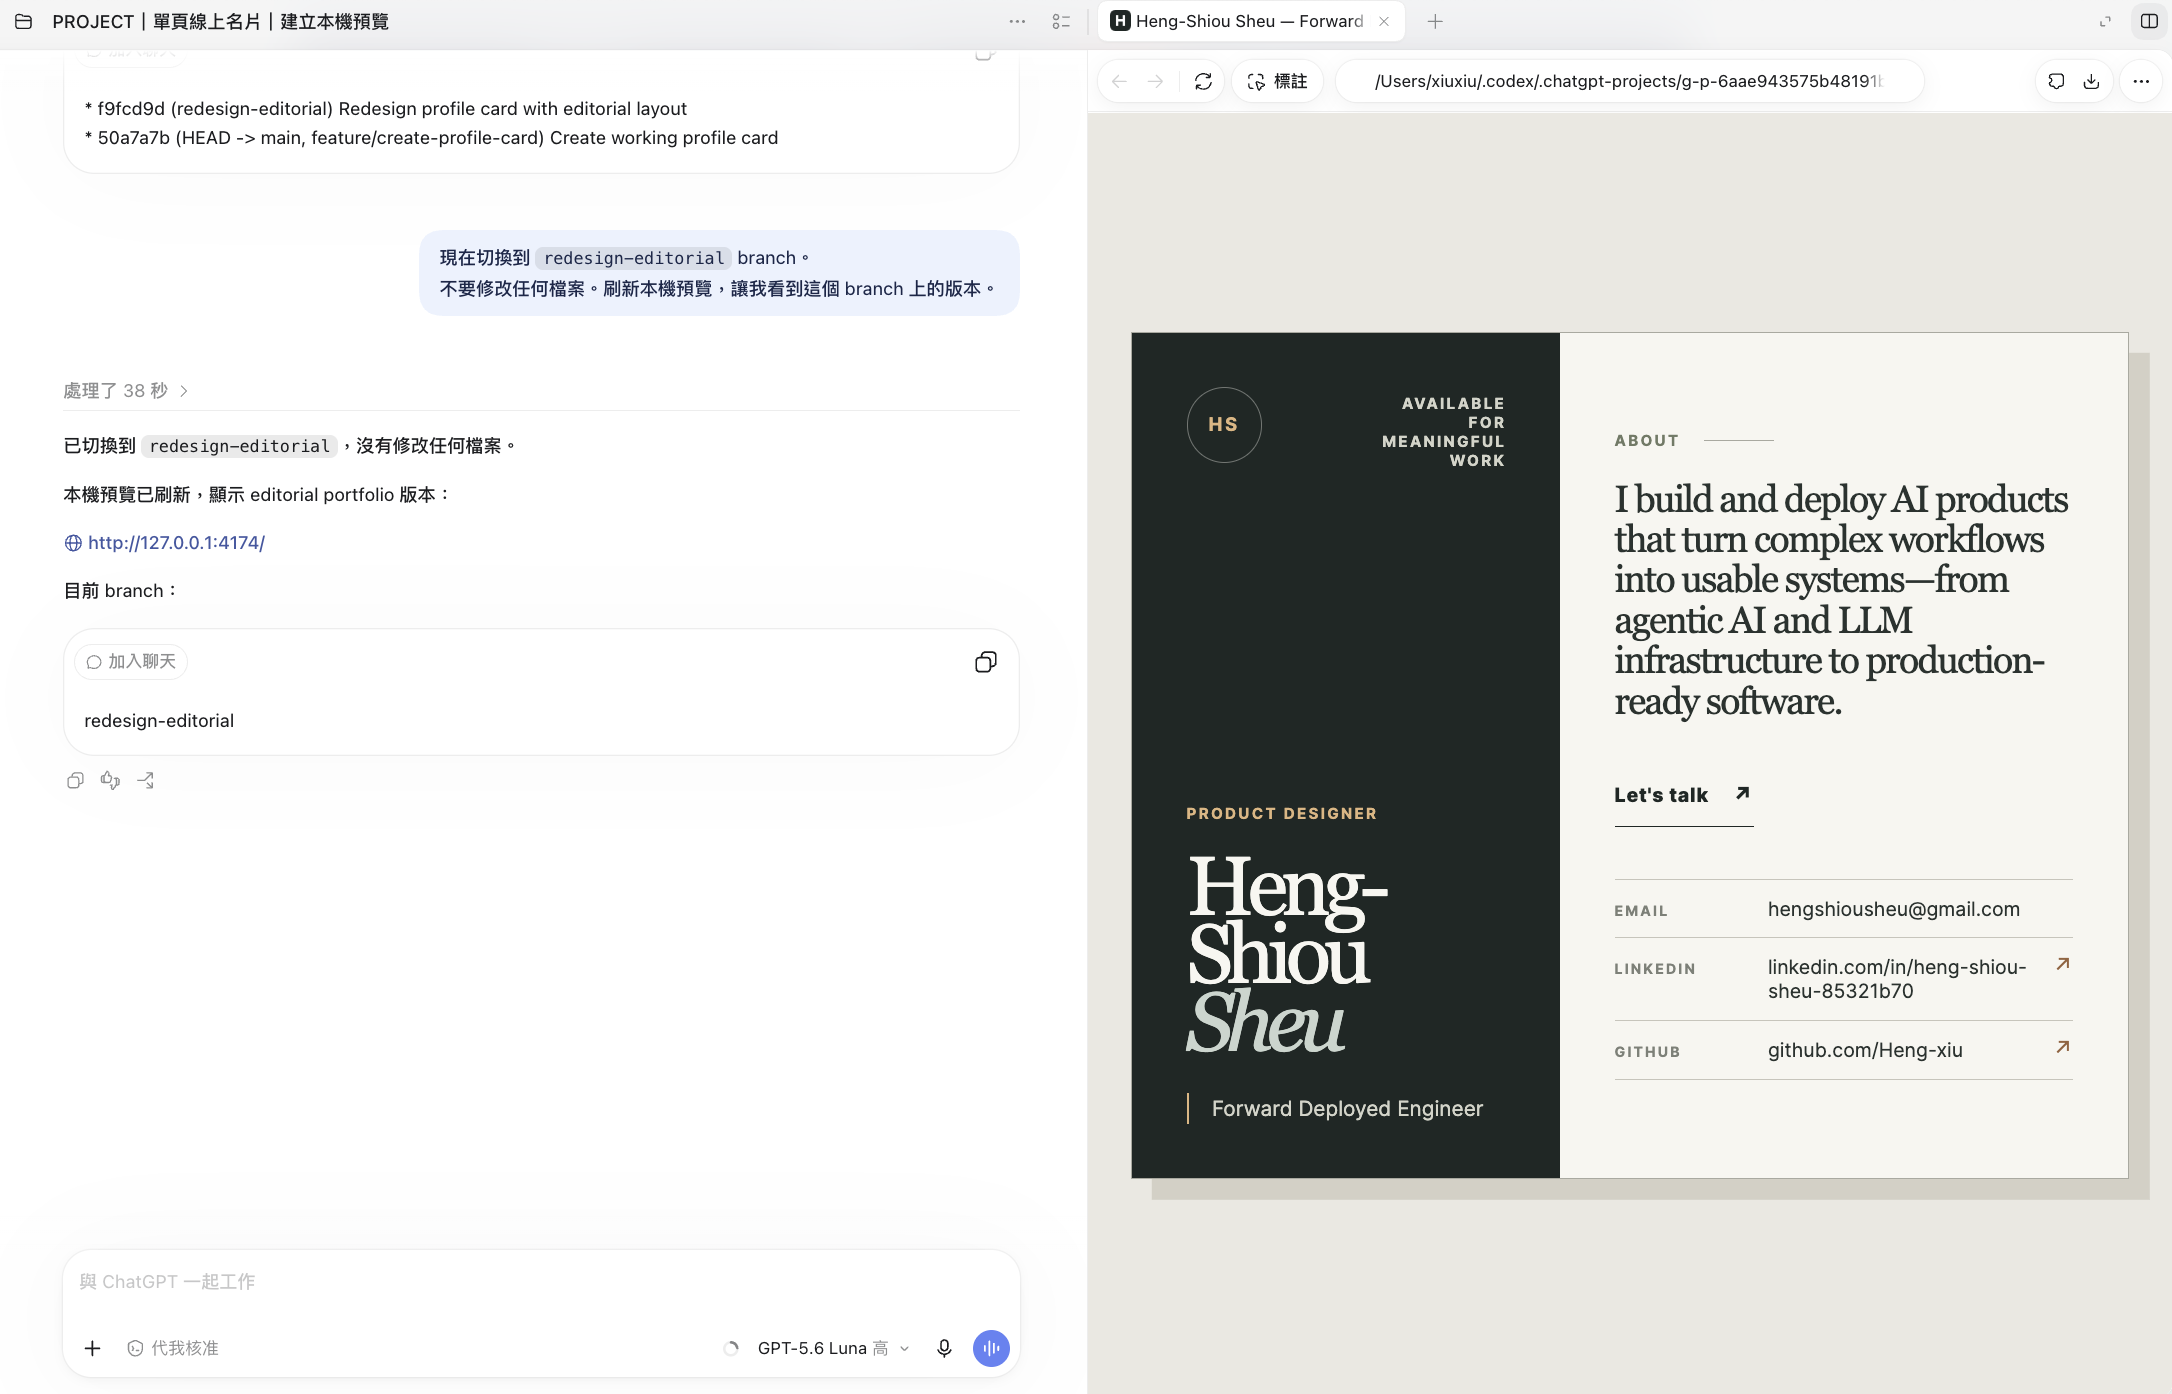
Task: Go forward in the preview browser
Action: coord(1156,81)
